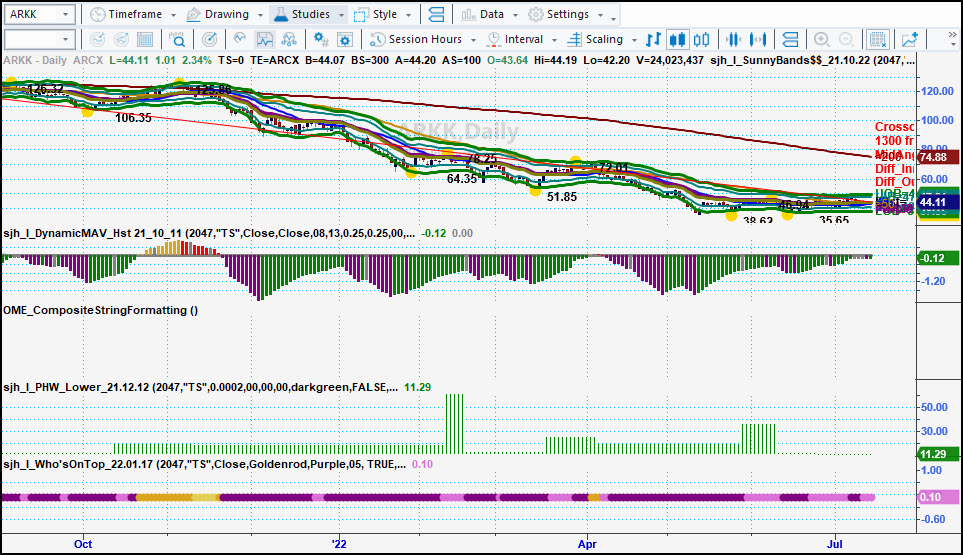Screen dimensions: 963x555
Task: Click the data grid table icon
Action: (145, 39)
